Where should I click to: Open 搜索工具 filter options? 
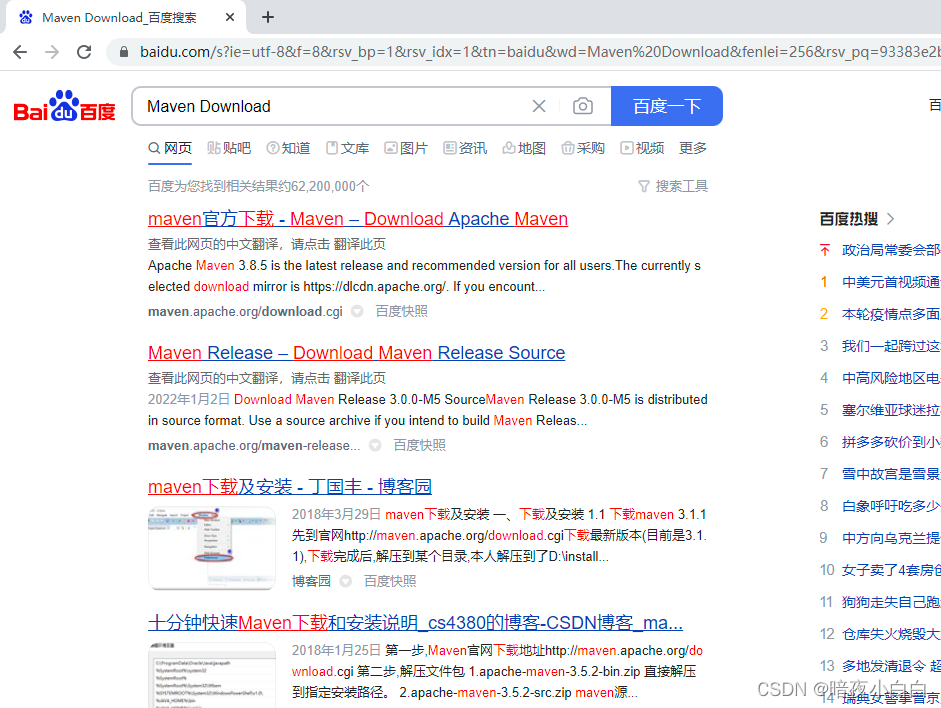click(x=673, y=187)
